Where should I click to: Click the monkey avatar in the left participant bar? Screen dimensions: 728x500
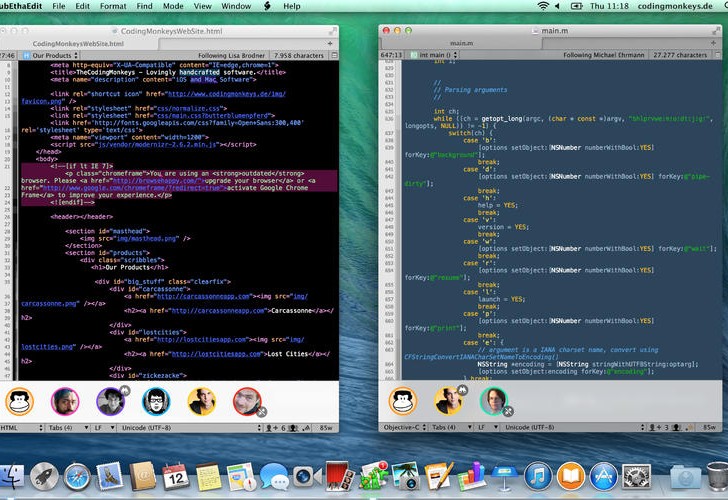click(19, 402)
